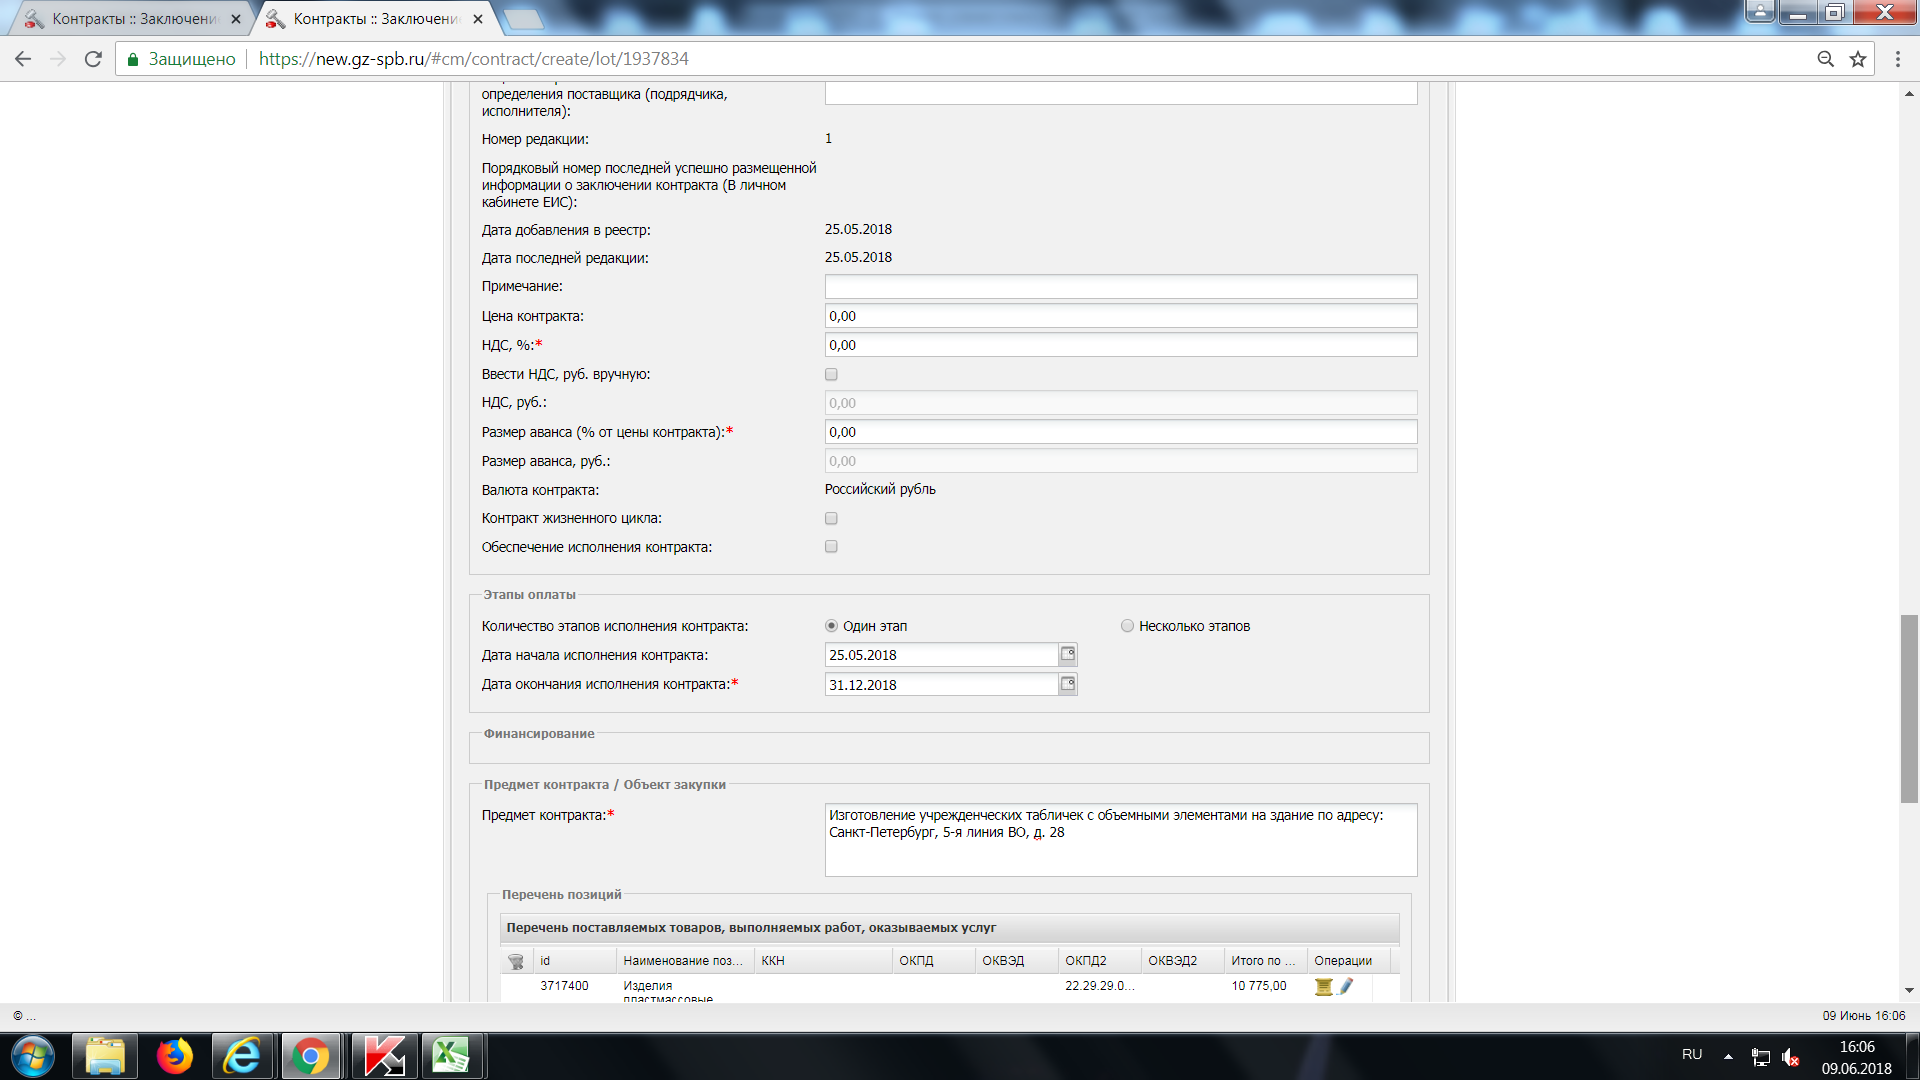Image resolution: width=1920 pixels, height=1080 pixels.
Task: Show hidden system tray icons arrow
Action: pos(1728,1056)
